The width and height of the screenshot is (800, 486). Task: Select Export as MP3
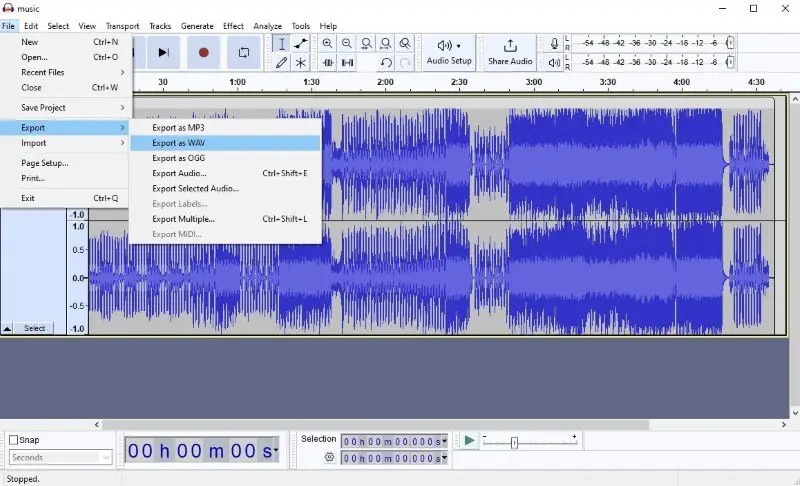[x=226, y=127]
